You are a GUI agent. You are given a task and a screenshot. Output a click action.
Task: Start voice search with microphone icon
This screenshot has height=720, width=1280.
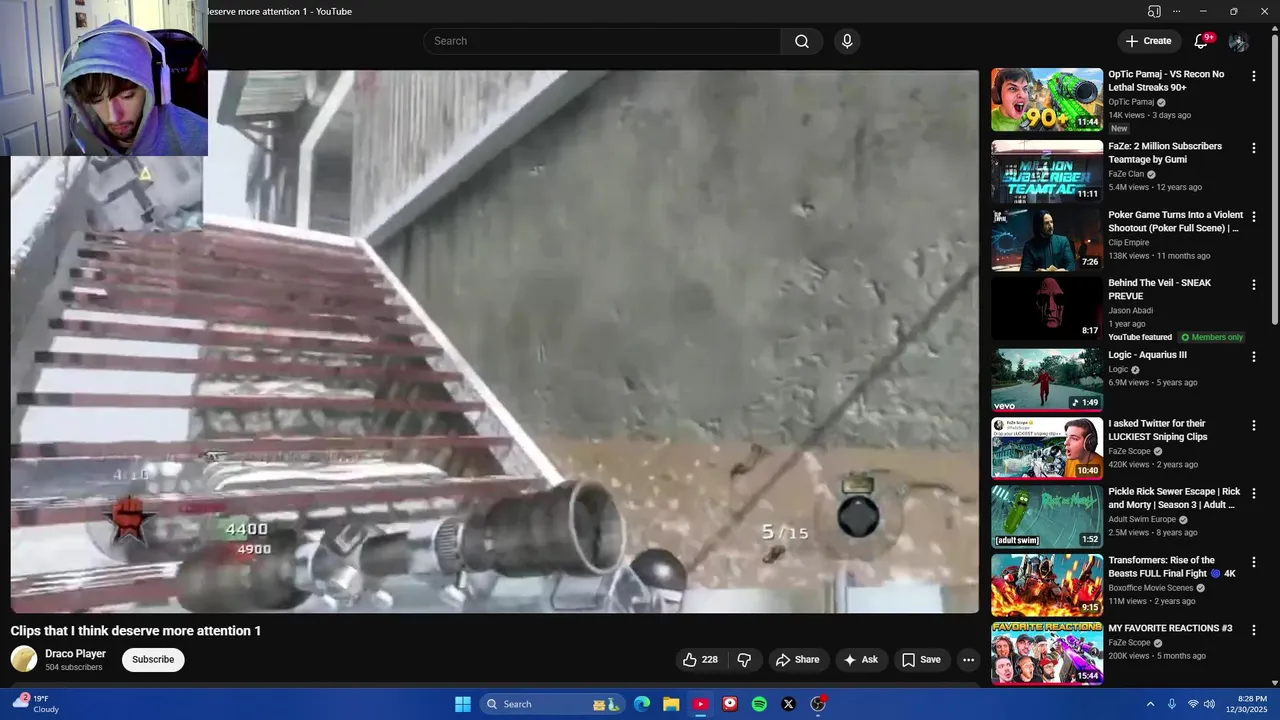(x=847, y=41)
